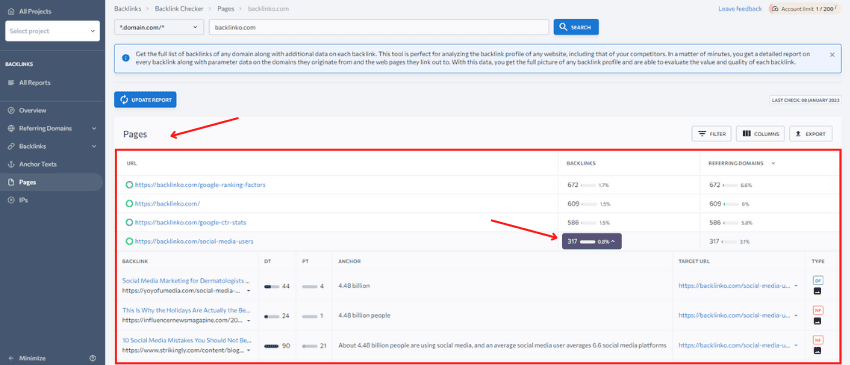Open backlinko.com/google-ctr-stats link
850x365 pixels.
coord(191,222)
